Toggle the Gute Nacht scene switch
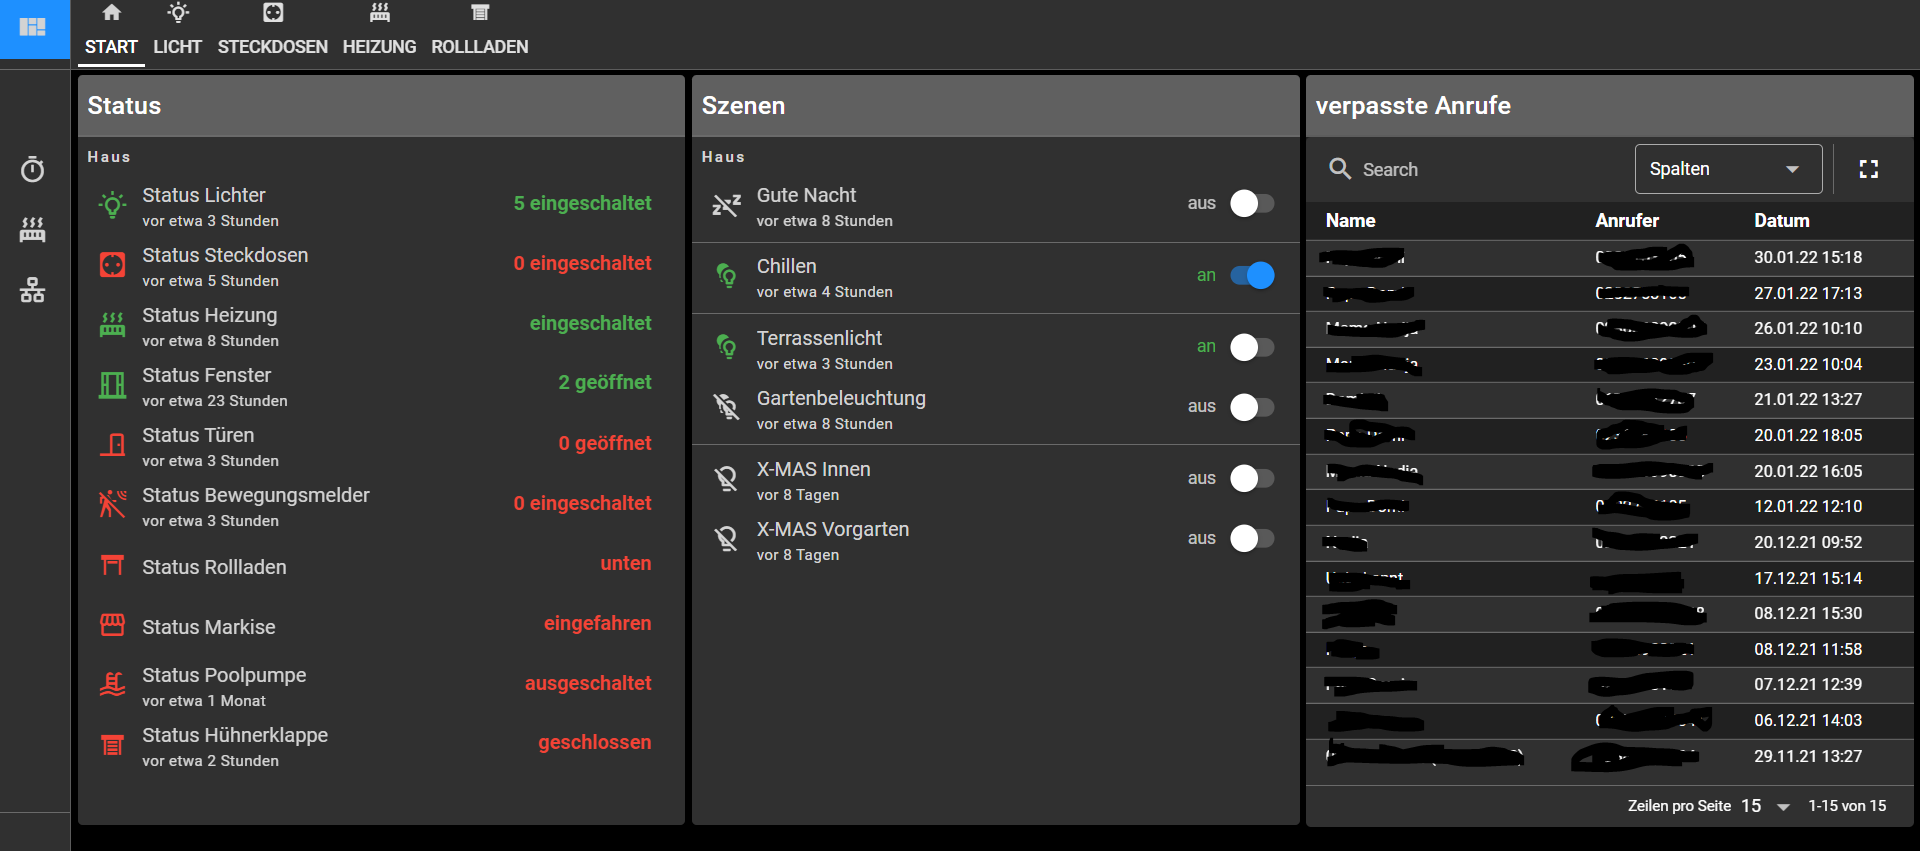The image size is (1920, 851). 1252,204
